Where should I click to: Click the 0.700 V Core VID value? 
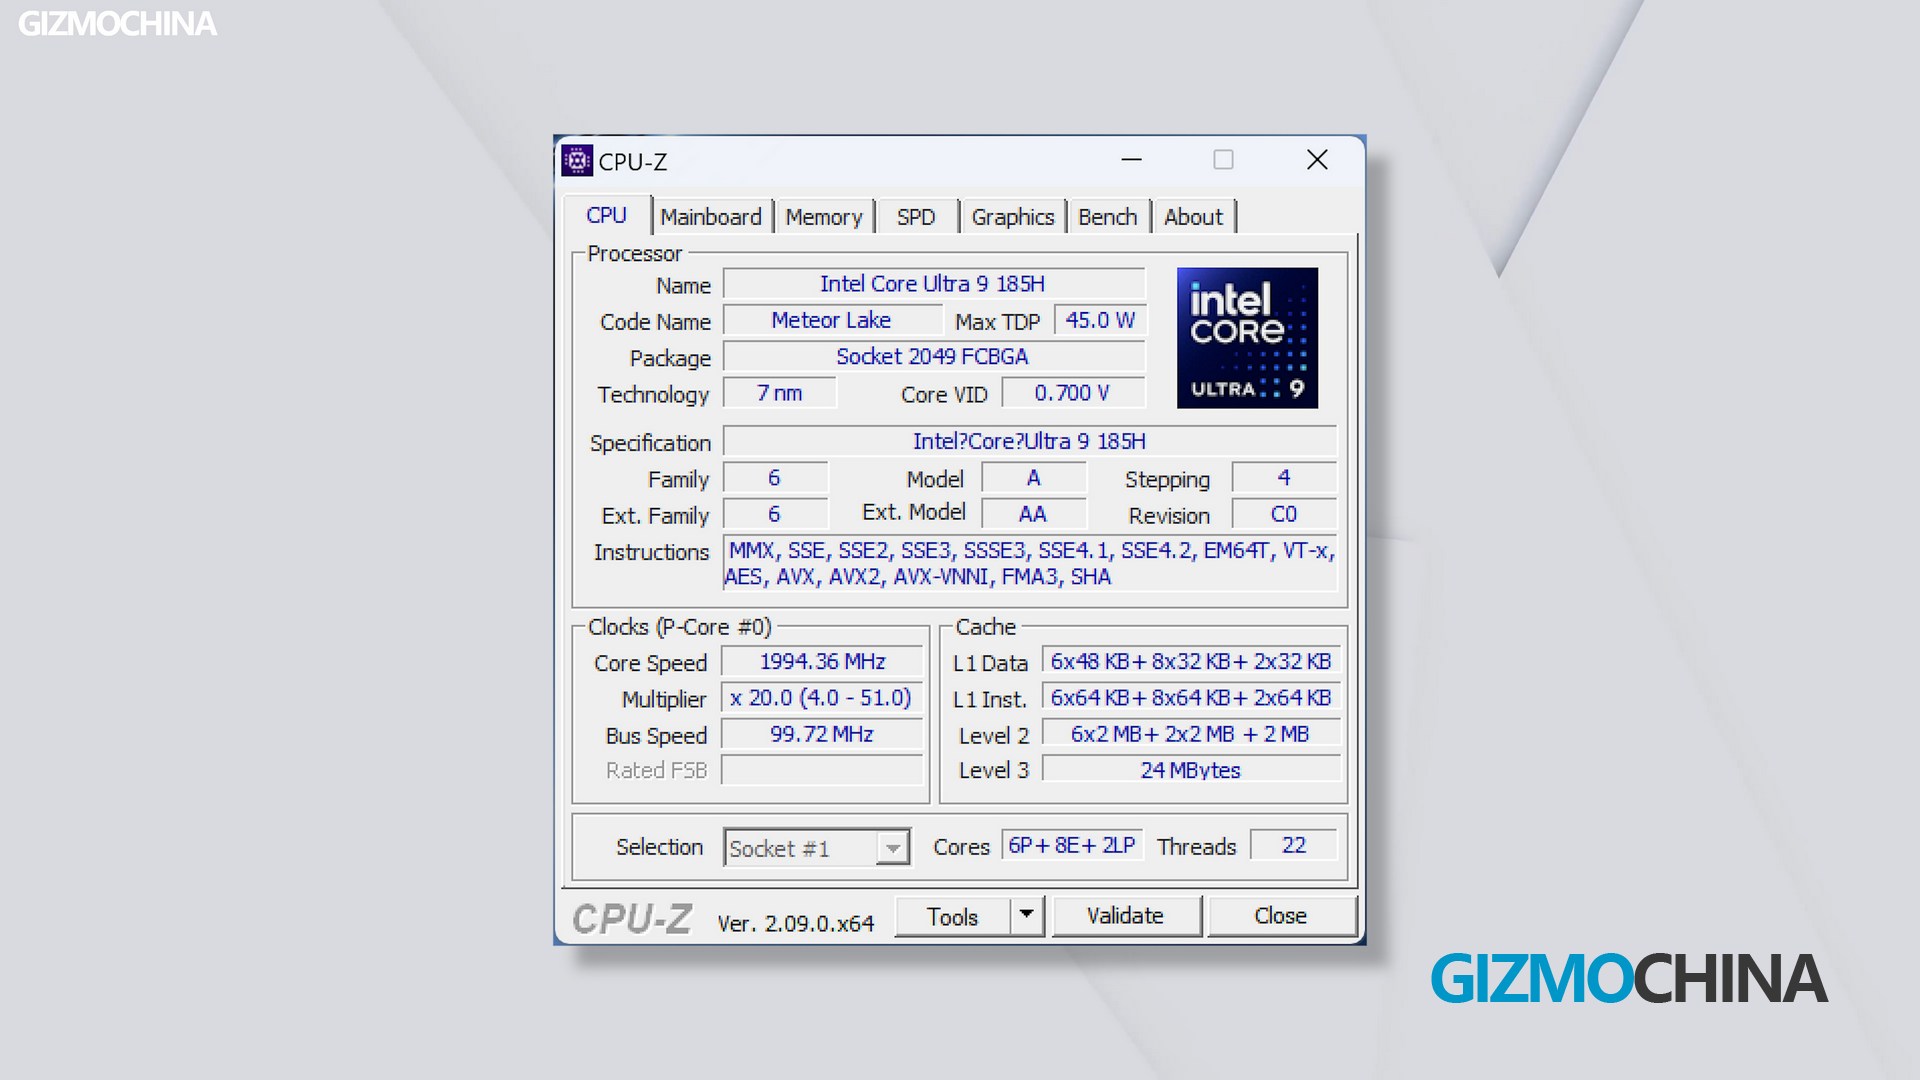click(x=1073, y=393)
